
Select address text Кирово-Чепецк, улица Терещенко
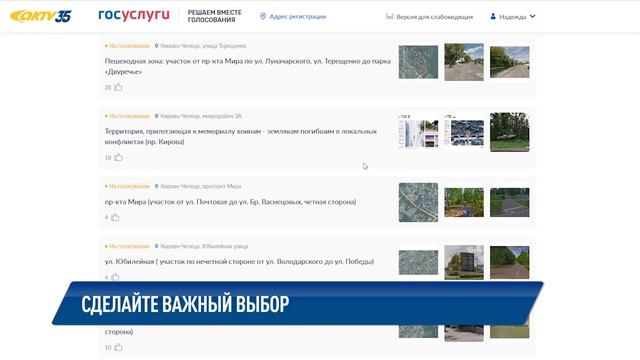pyautogui.click(x=203, y=46)
